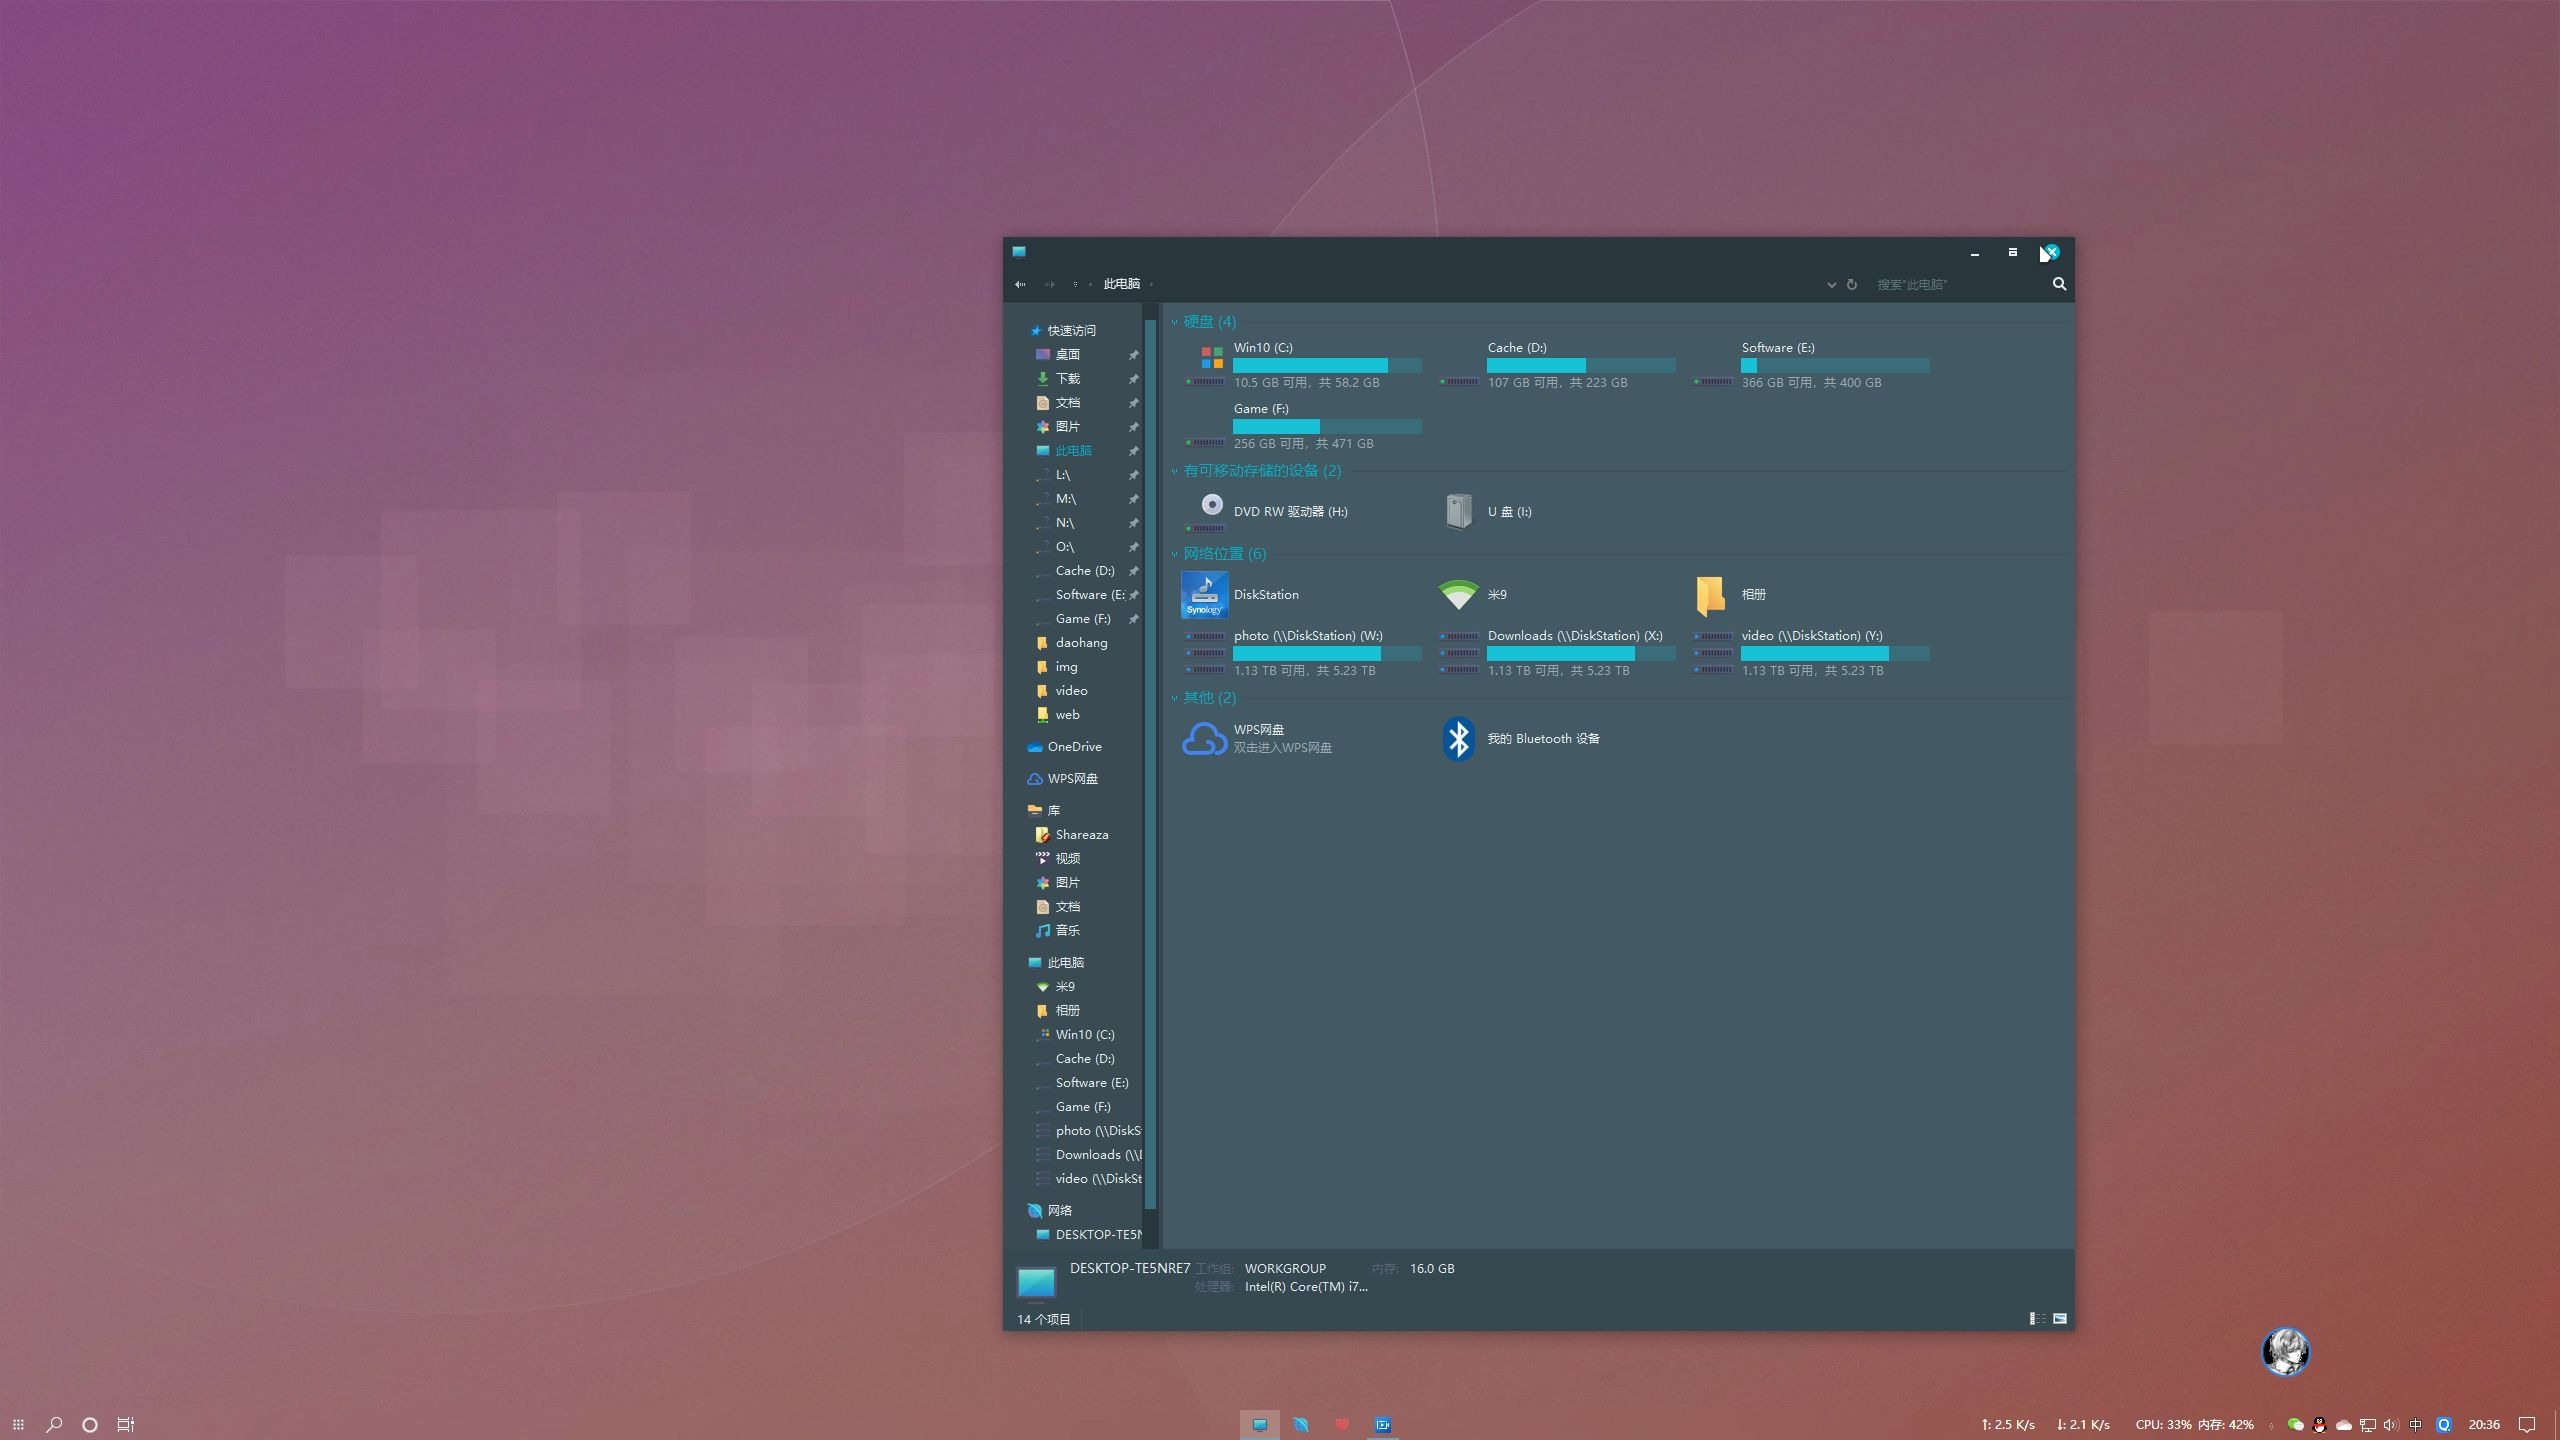The image size is (2560, 1440).
Task: Click the U盘 removable drive icon
Action: (x=1456, y=510)
